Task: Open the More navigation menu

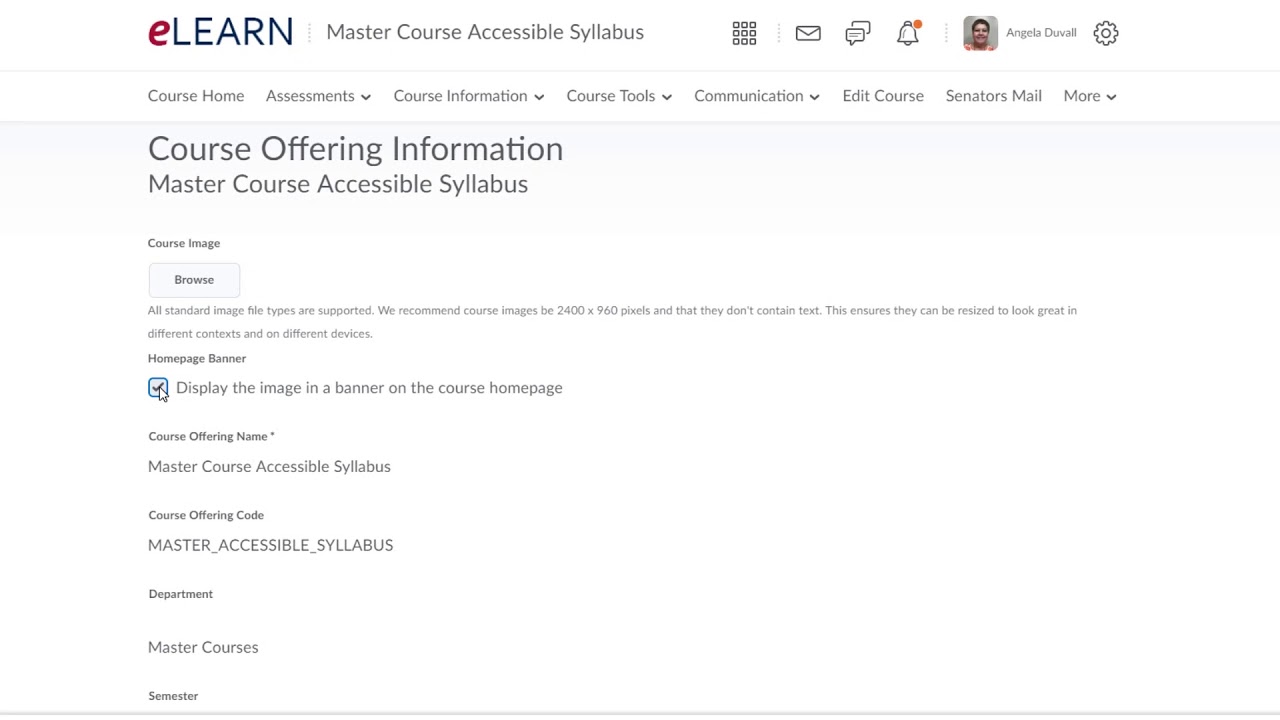Action: pos(1089,96)
